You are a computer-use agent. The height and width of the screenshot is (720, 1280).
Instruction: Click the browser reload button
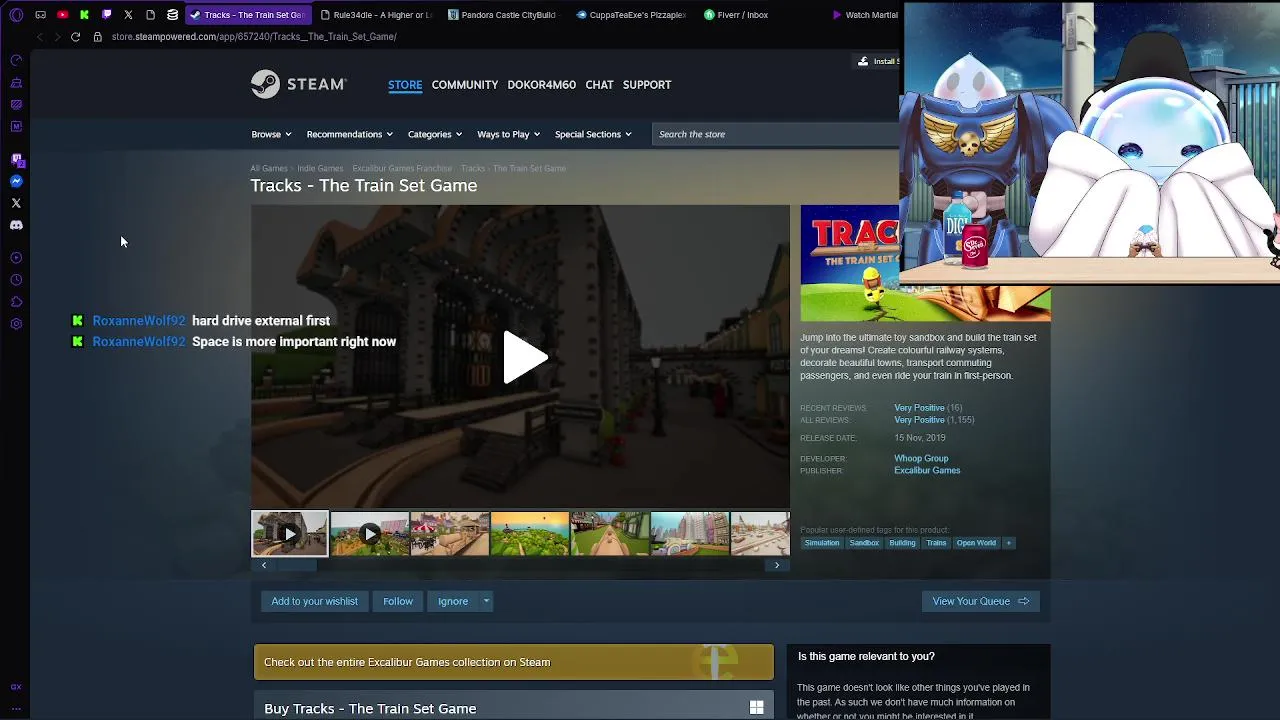(x=75, y=37)
